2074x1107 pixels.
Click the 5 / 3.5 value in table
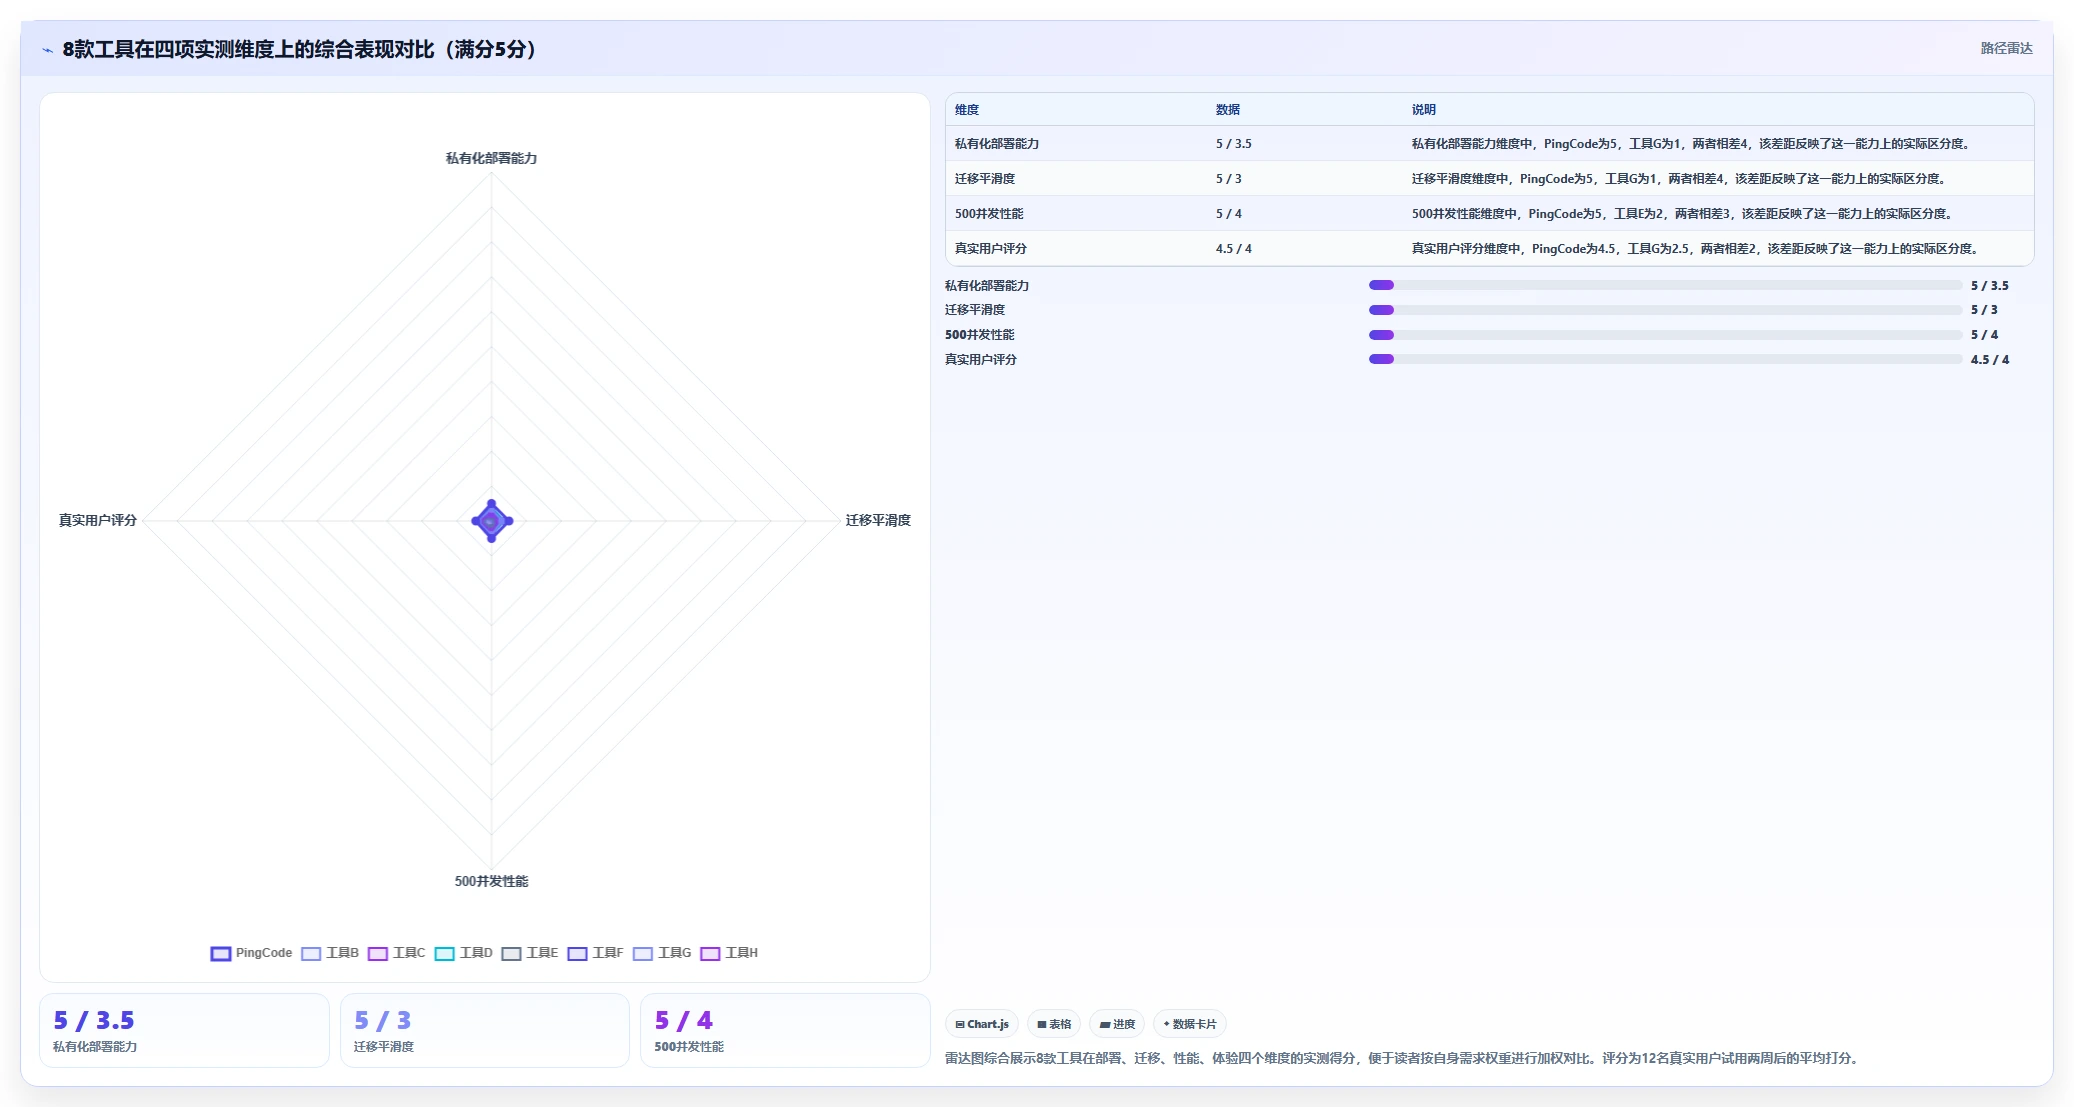[x=1234, y=144]
